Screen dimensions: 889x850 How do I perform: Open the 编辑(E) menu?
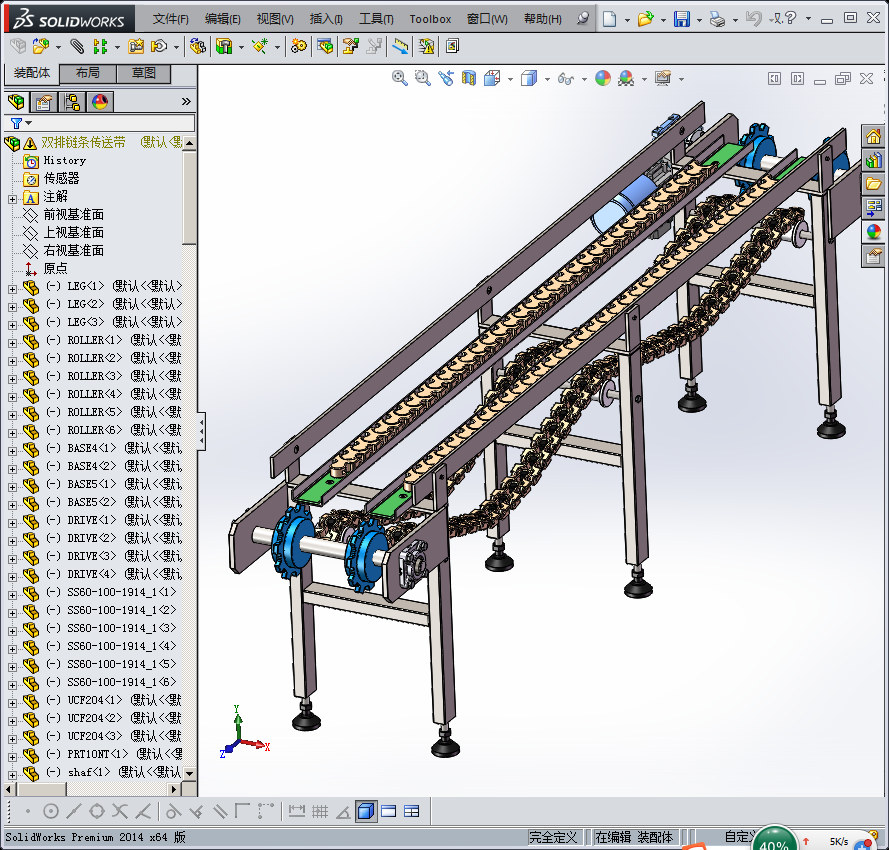(222, 19)
